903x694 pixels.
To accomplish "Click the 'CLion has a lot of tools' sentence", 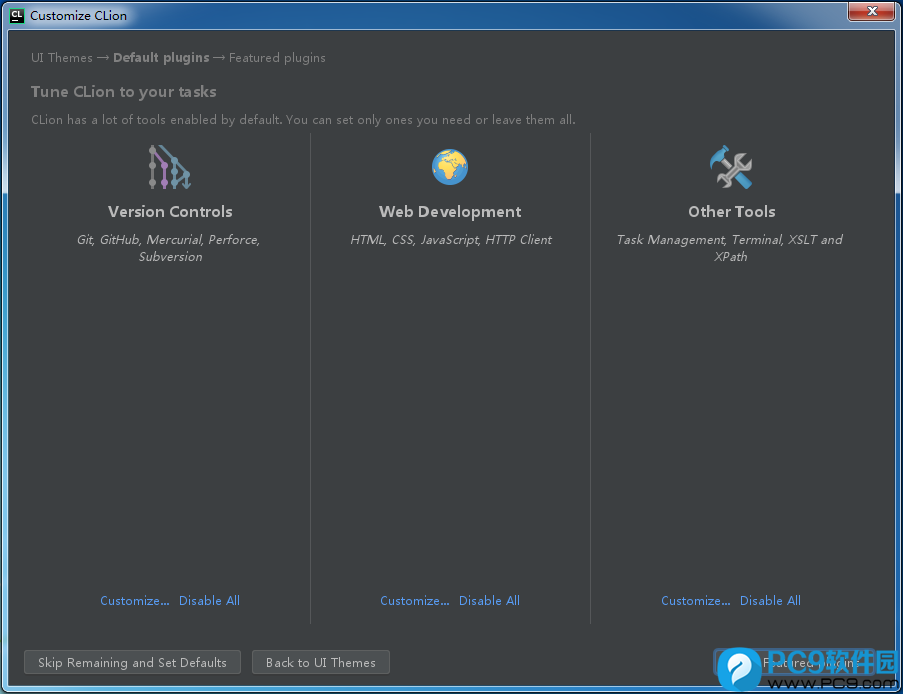I will (303, 120).
